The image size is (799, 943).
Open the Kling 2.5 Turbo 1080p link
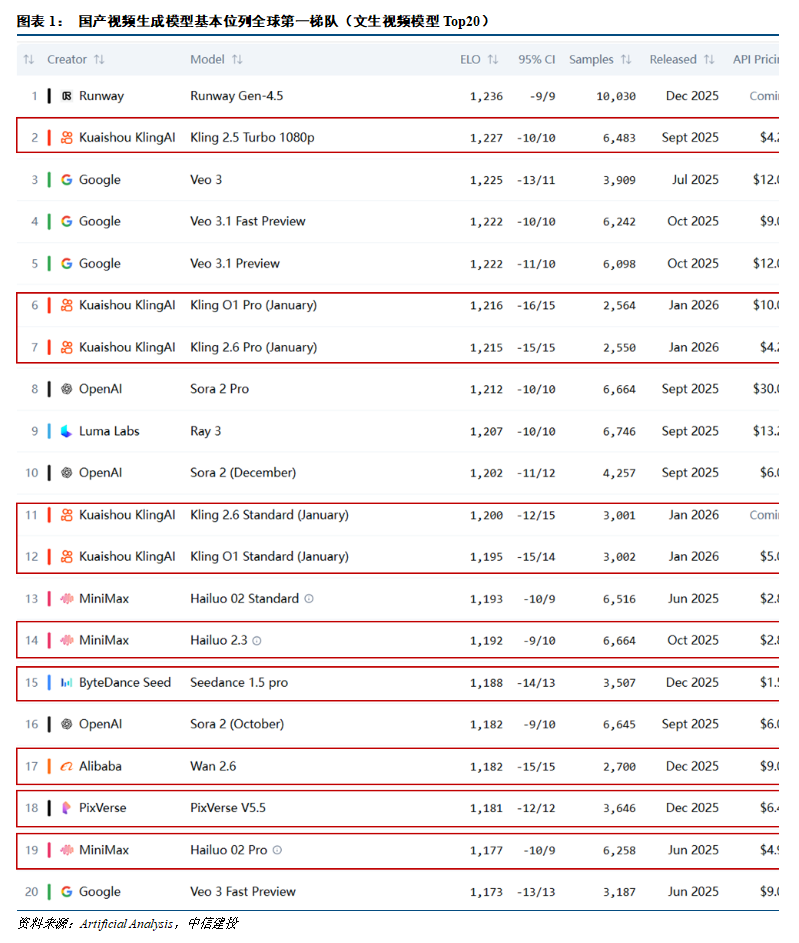[252, 138]
